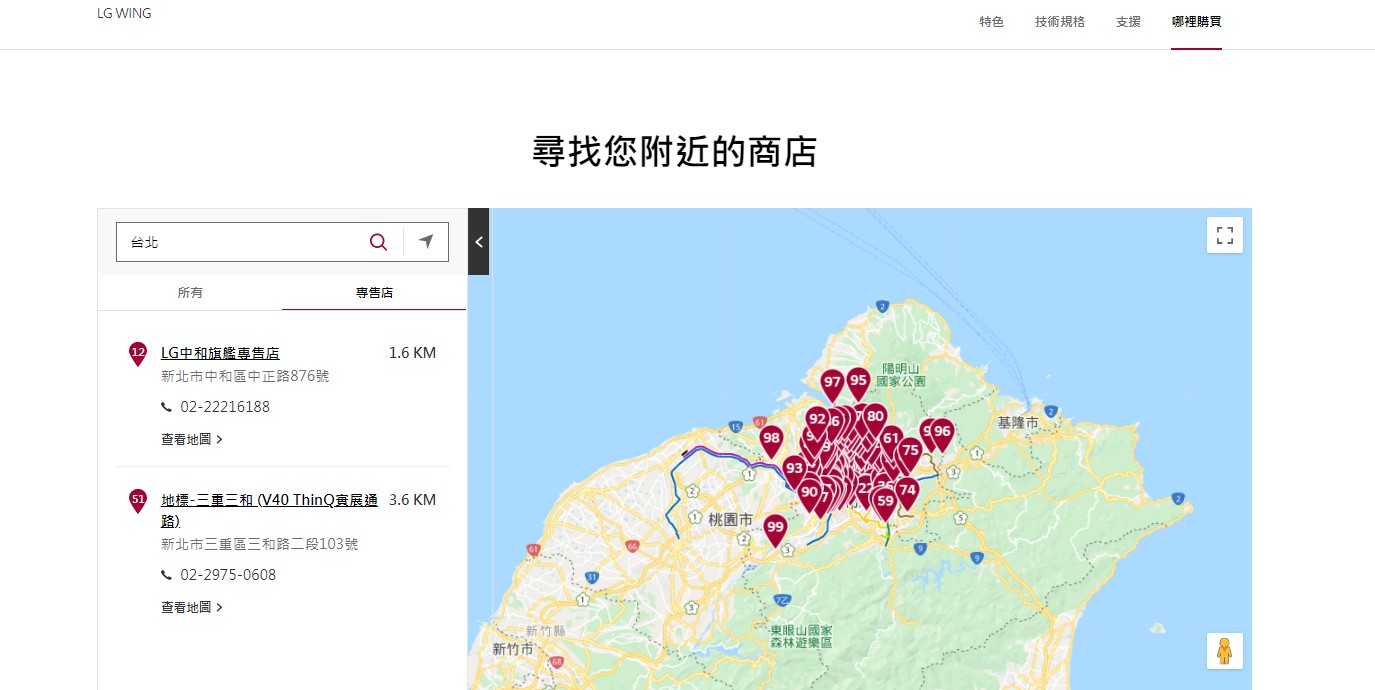Click LG WING product title
Screen dimensions: 1375x690
pyautogui.click(x=124, y=14)
